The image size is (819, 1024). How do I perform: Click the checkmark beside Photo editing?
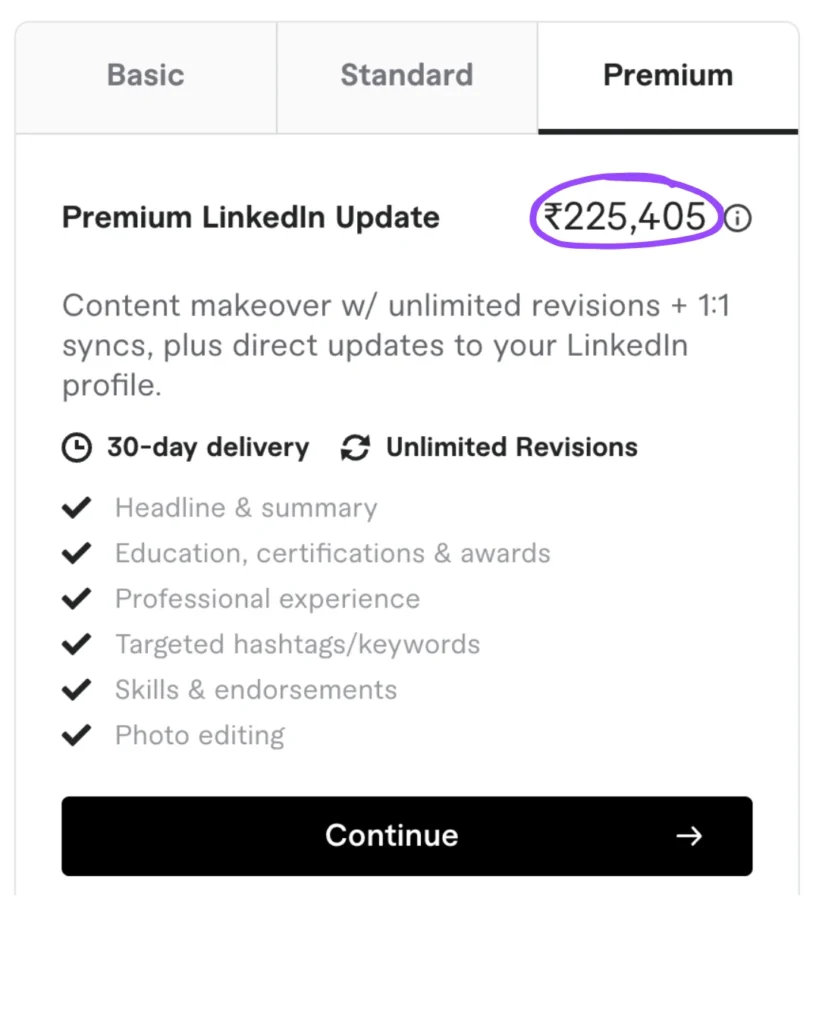point(76,736)
